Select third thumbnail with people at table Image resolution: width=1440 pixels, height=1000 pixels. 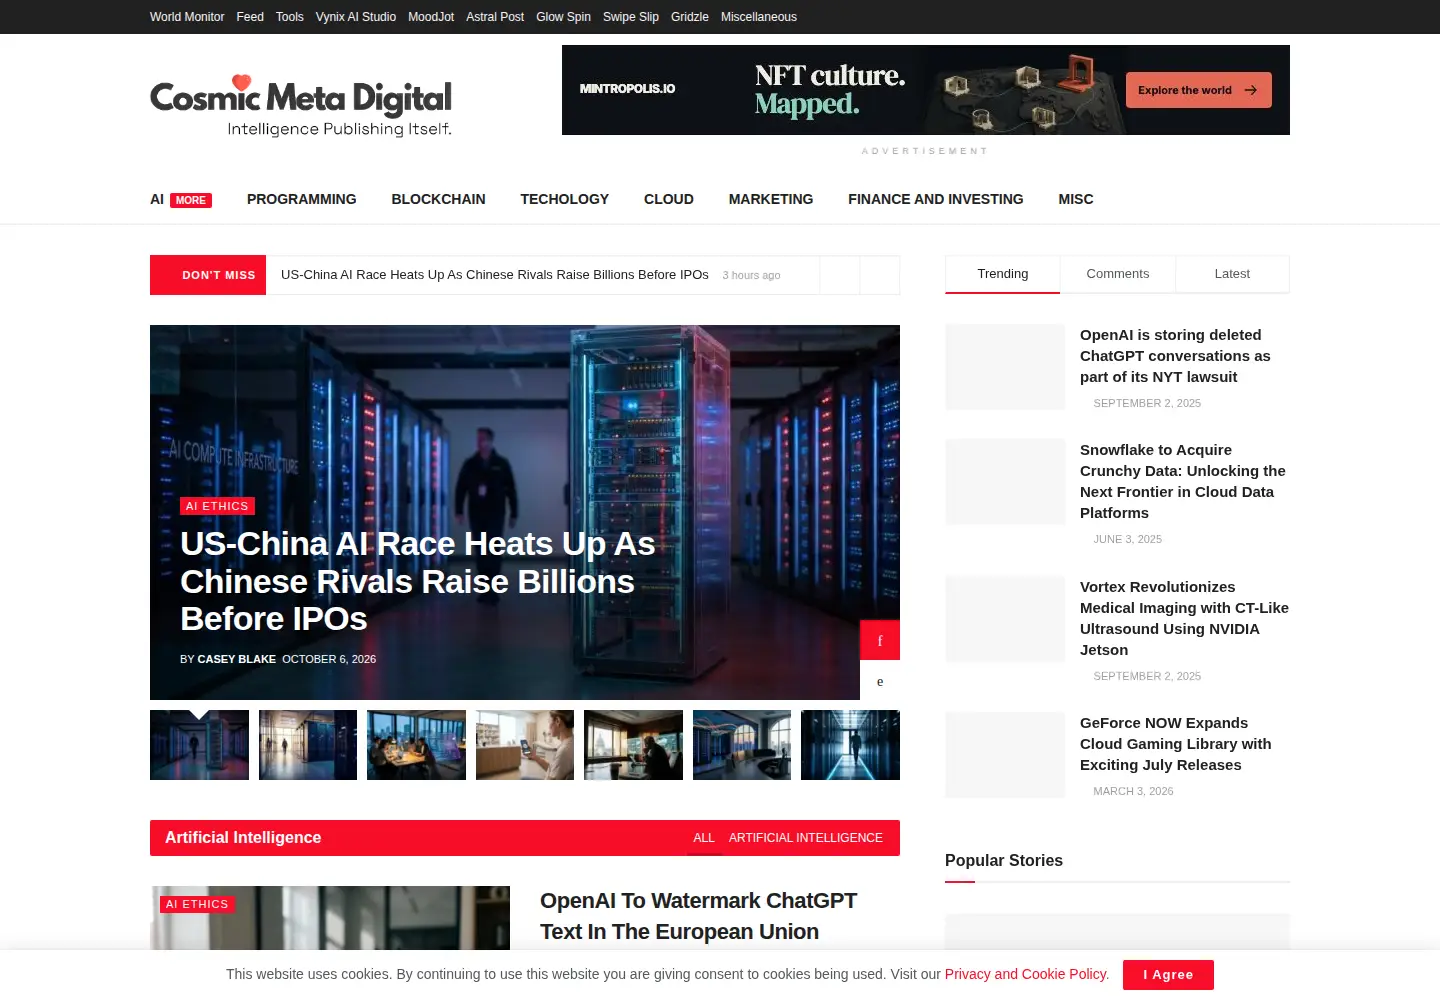click(x=416, y=745)
